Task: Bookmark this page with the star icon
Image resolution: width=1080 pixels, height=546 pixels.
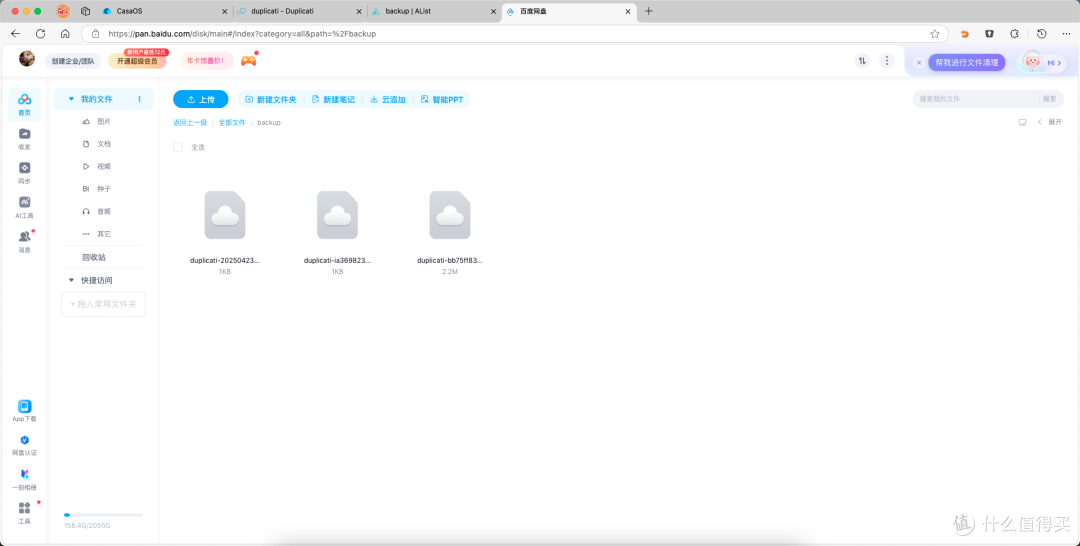Action: pos(935,34)
